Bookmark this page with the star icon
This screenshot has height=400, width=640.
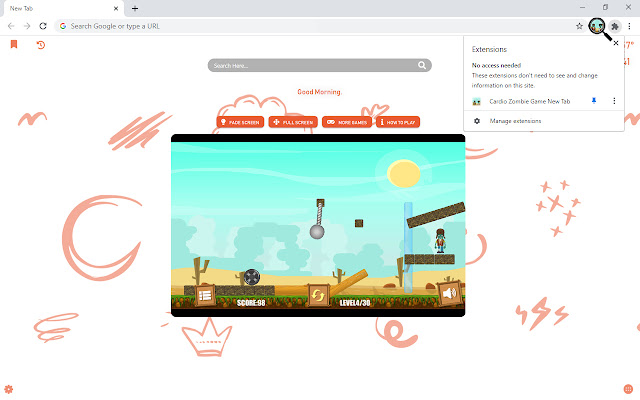click(x=579, y=26)
